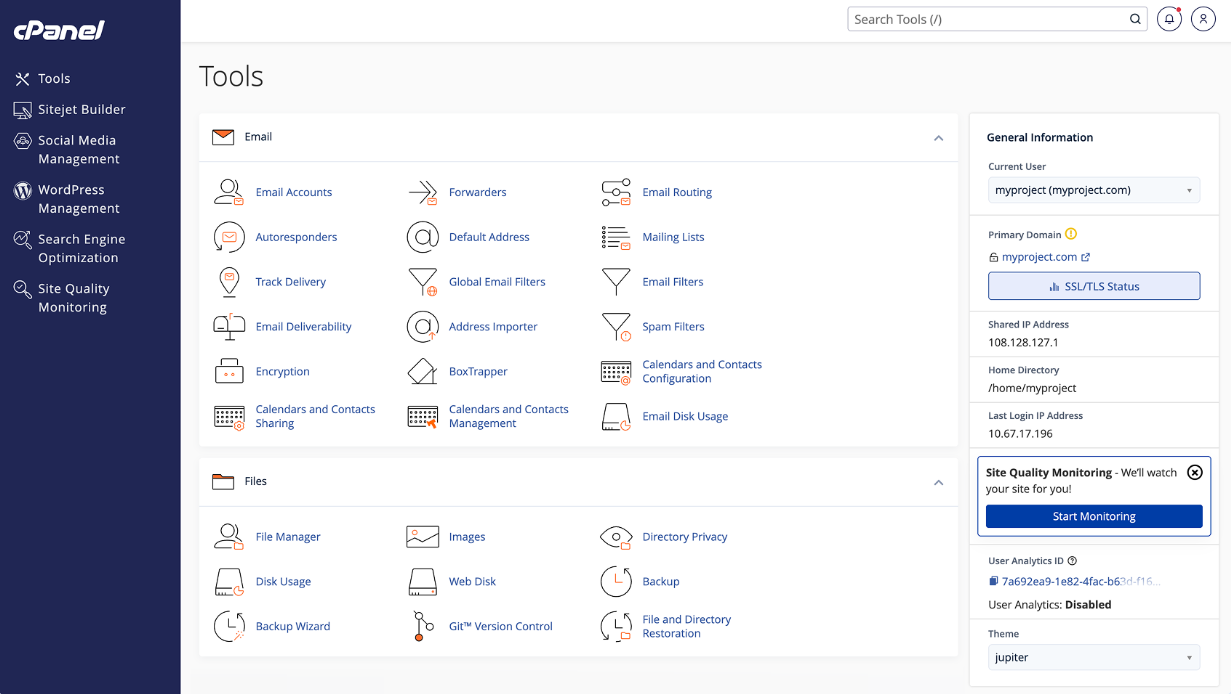Click the SSL/TLS Status button
Viewport: 1231px width, 694px height.
click(1094, 286)
